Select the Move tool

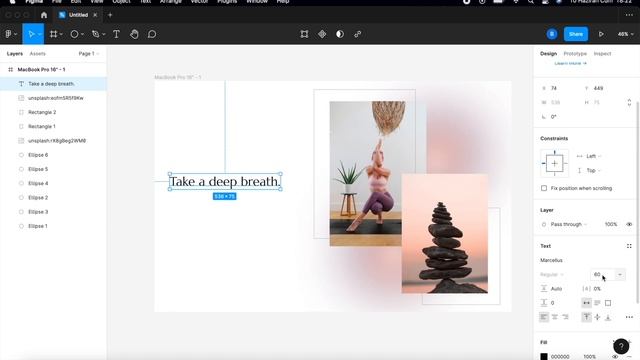click(x=31, y=34)
